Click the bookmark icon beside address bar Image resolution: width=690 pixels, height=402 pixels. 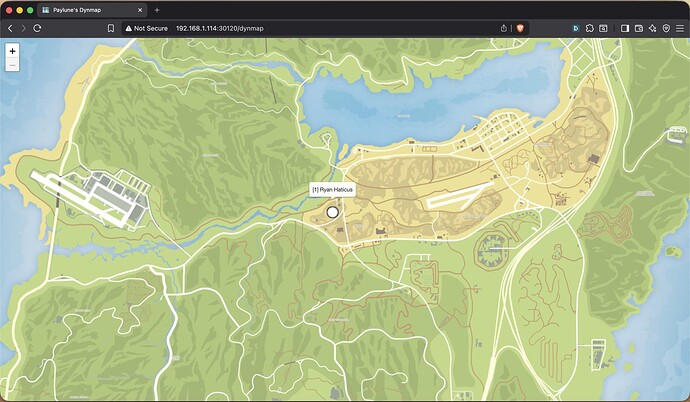coord(111,29)
